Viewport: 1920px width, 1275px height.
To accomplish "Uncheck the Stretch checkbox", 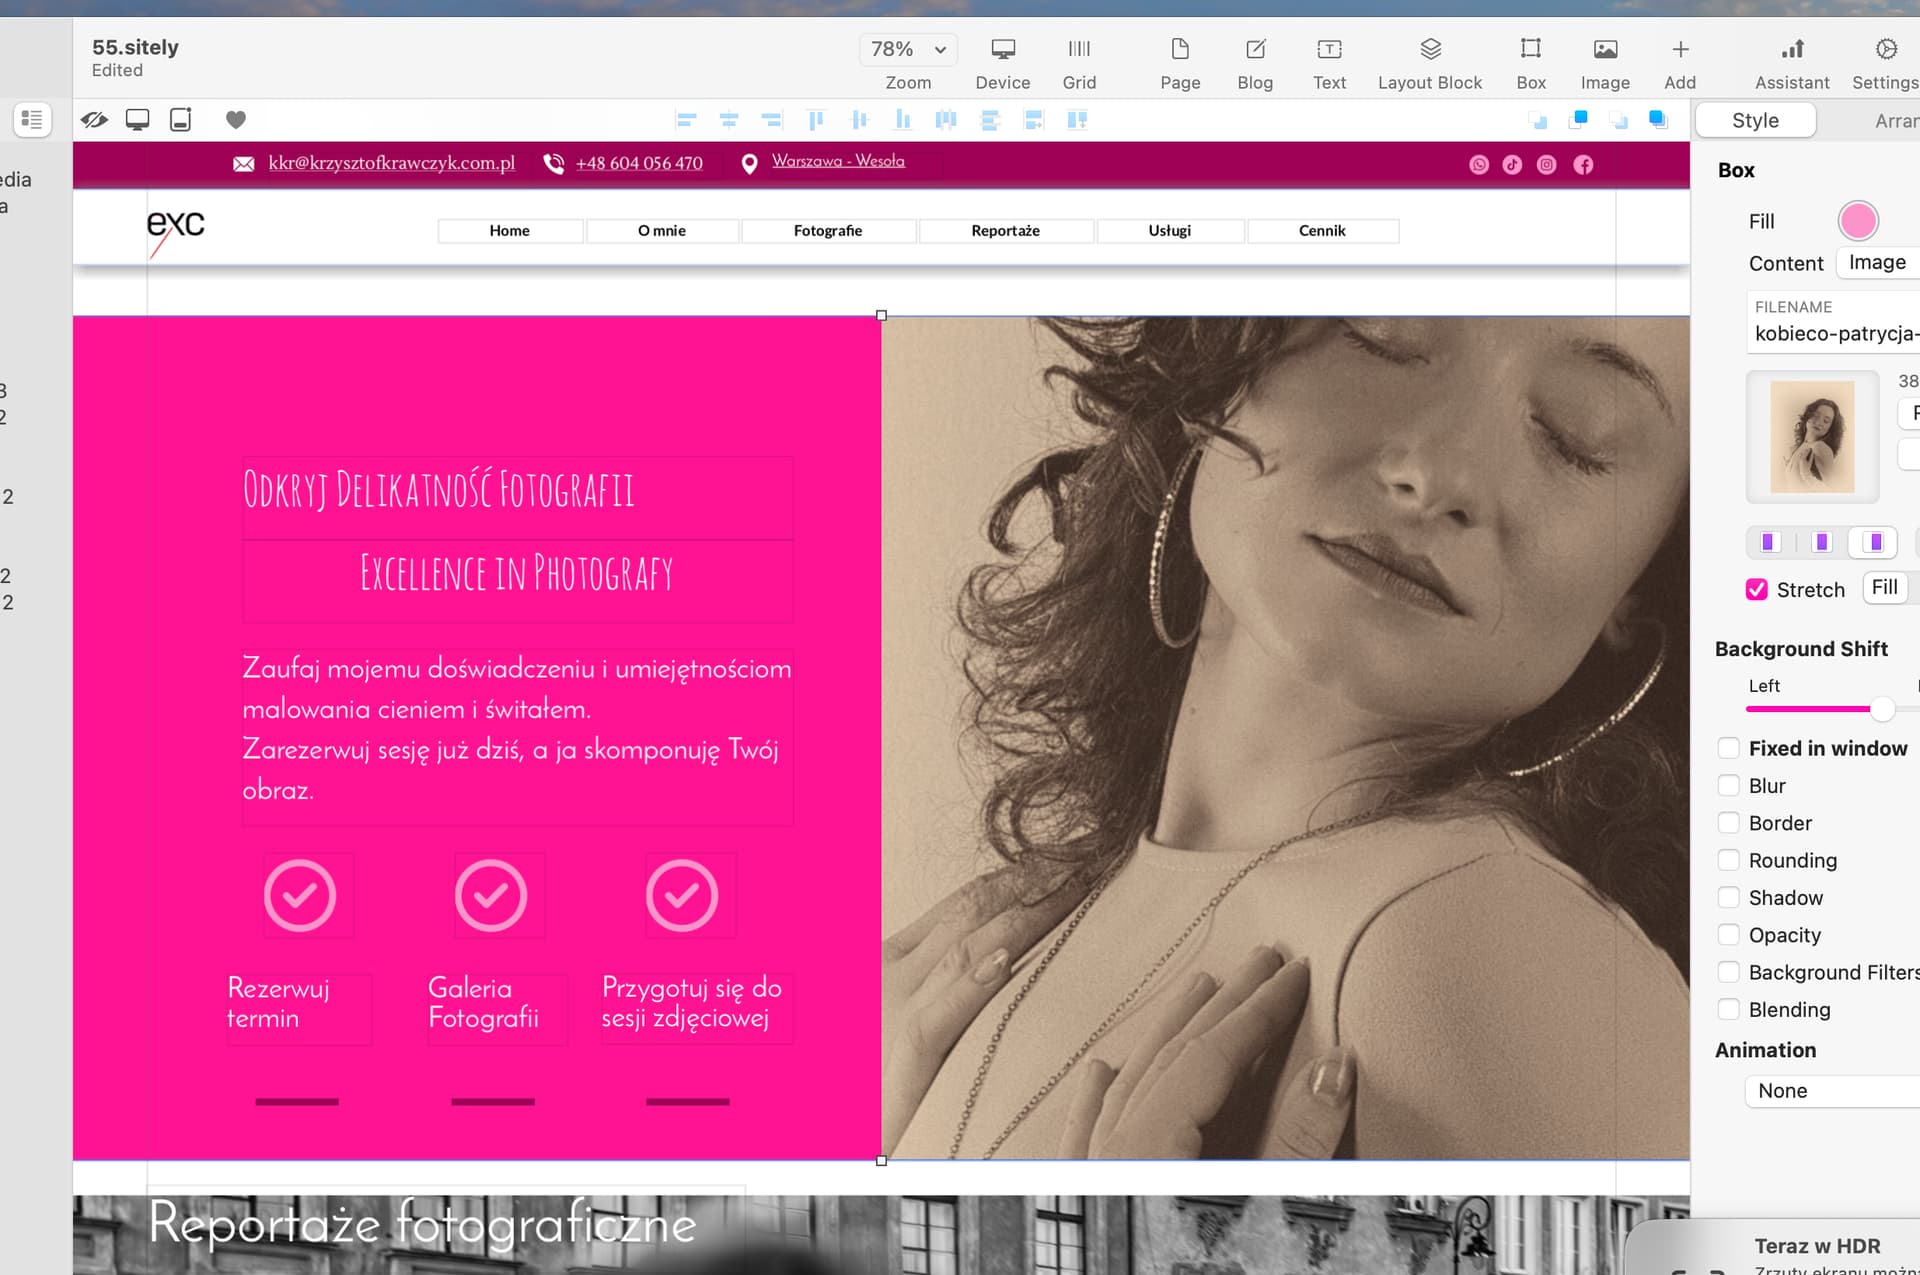I will 1757,589.
